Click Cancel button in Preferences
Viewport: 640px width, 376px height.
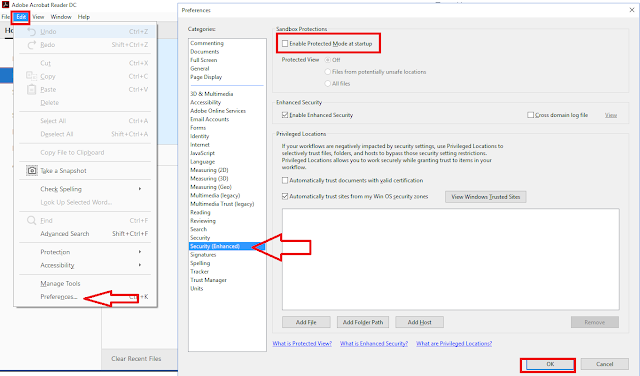tap(604, 364)
